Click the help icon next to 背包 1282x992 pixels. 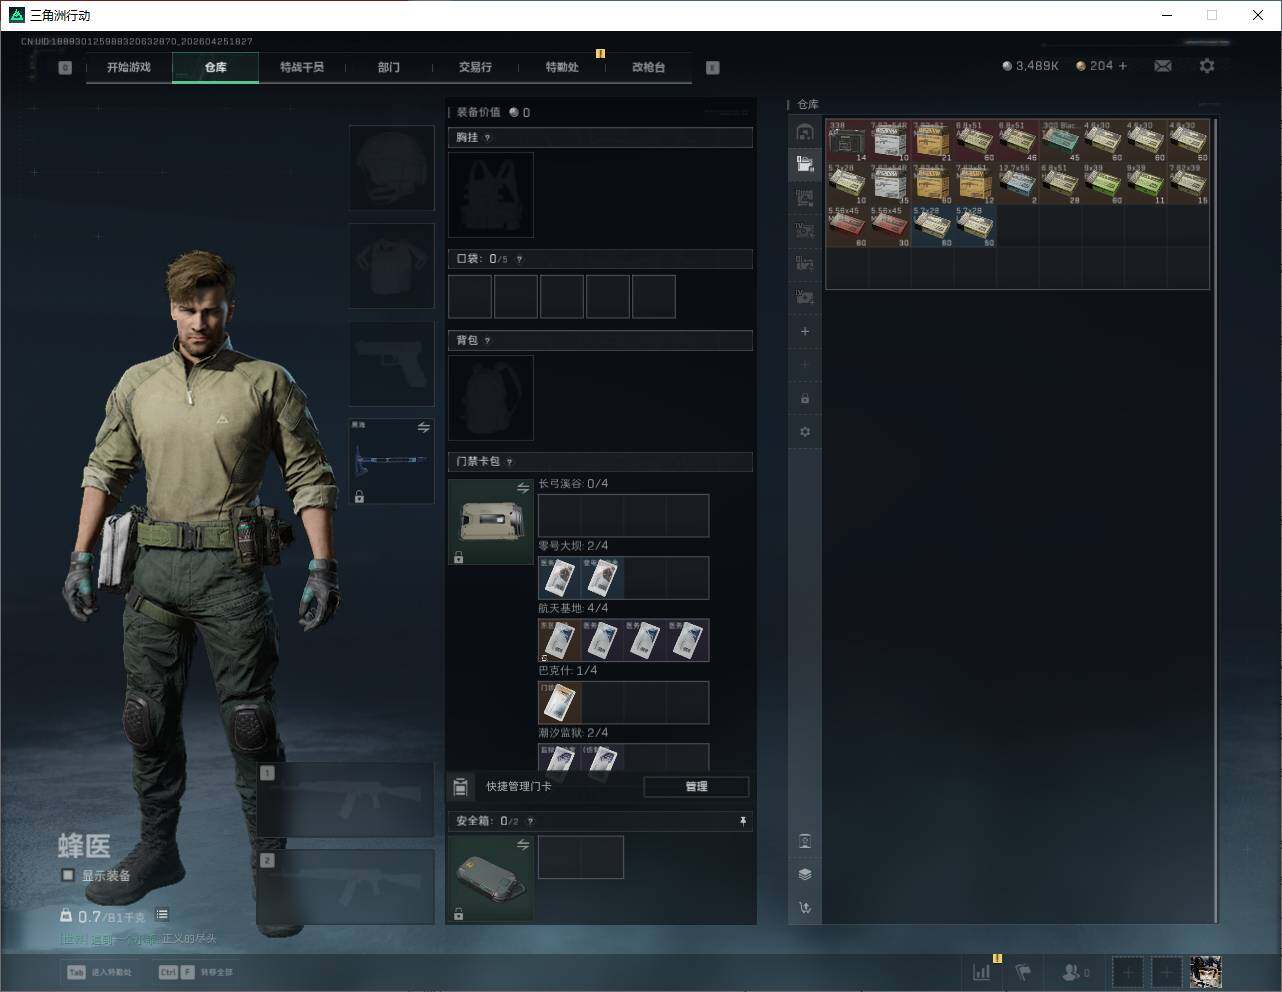click(x=488, y=341)
